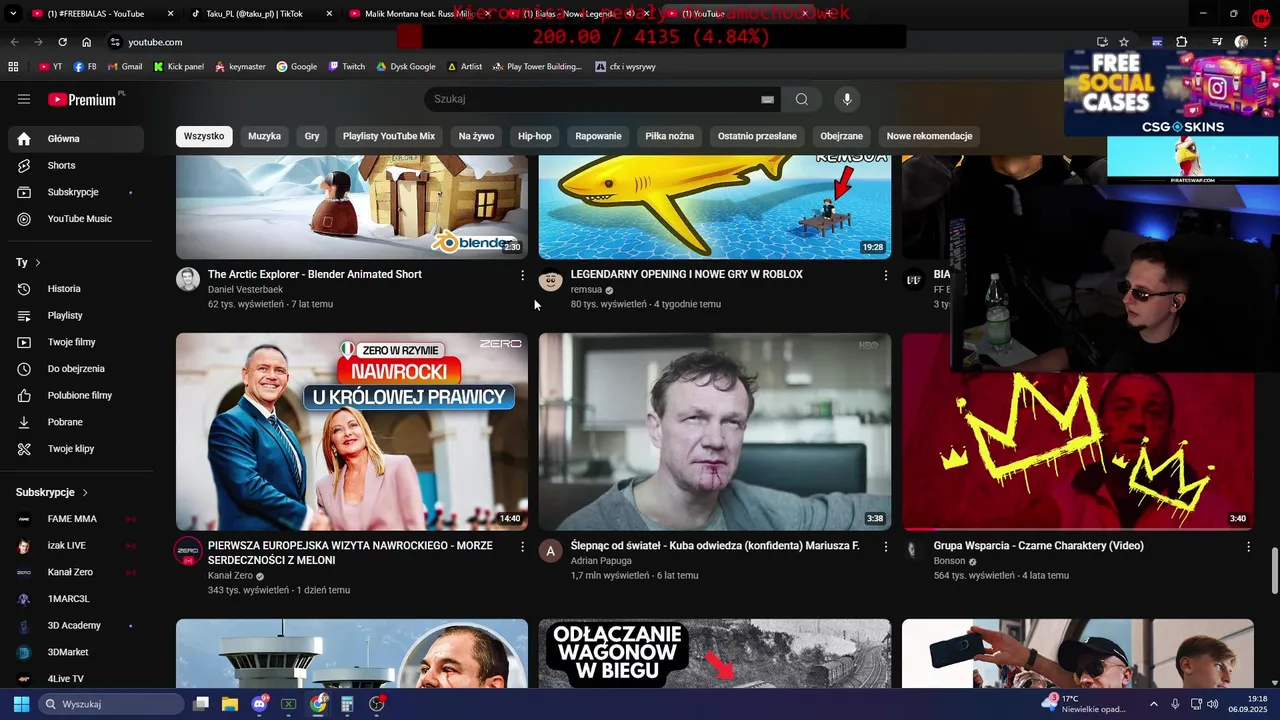Expand the Ty section chevron
1280x720 pixels.
(38, 262)
